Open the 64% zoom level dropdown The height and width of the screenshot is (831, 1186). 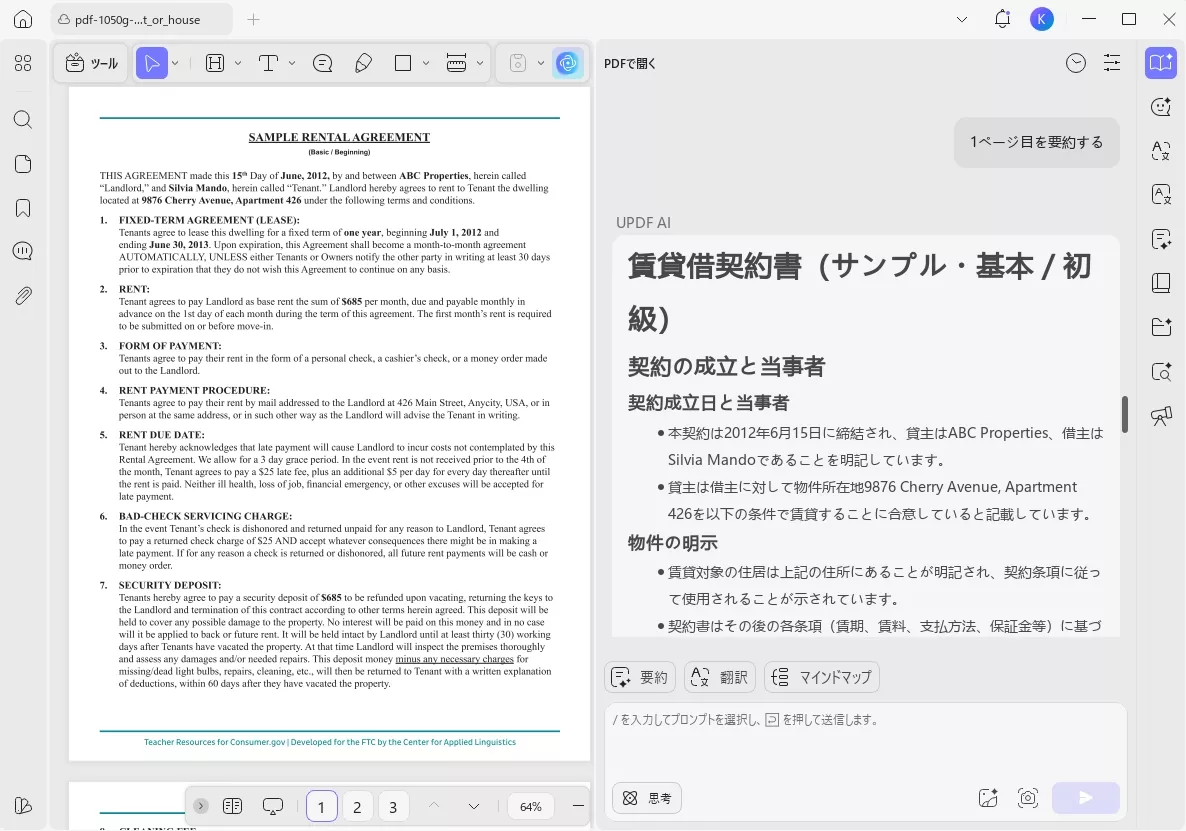pyautogui.click(x=530, y=806)
